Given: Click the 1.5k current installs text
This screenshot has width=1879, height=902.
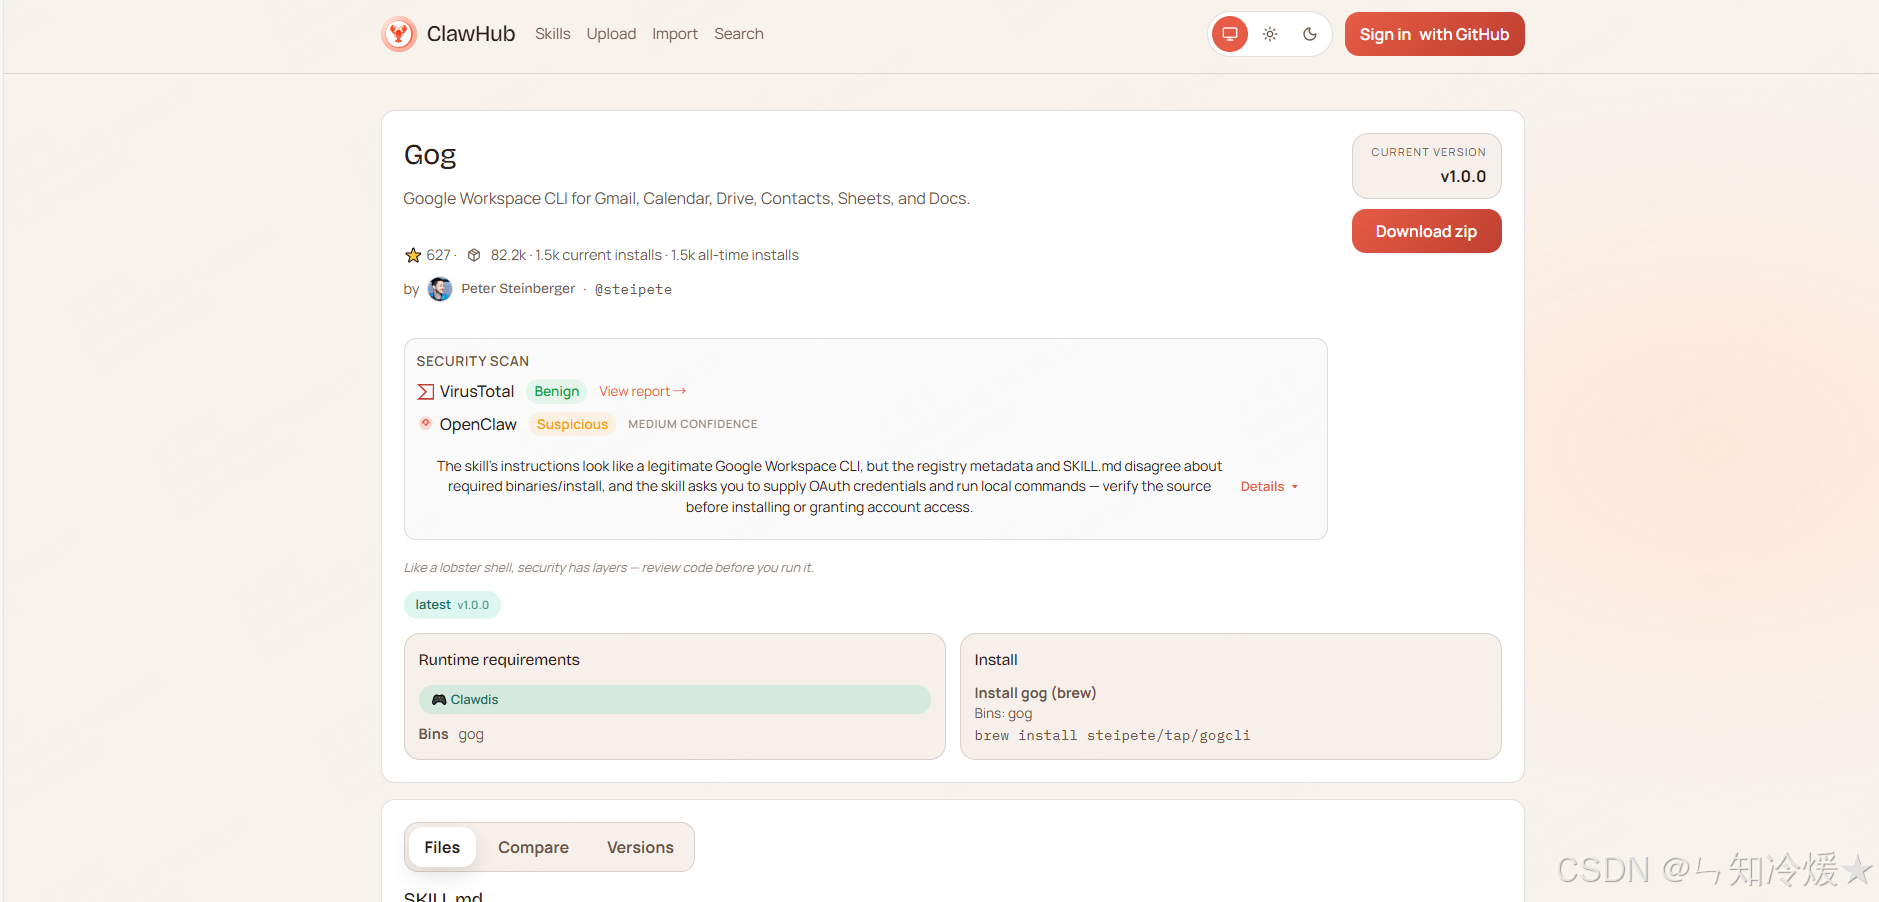Looking at the screenshot, I should 598,255.
